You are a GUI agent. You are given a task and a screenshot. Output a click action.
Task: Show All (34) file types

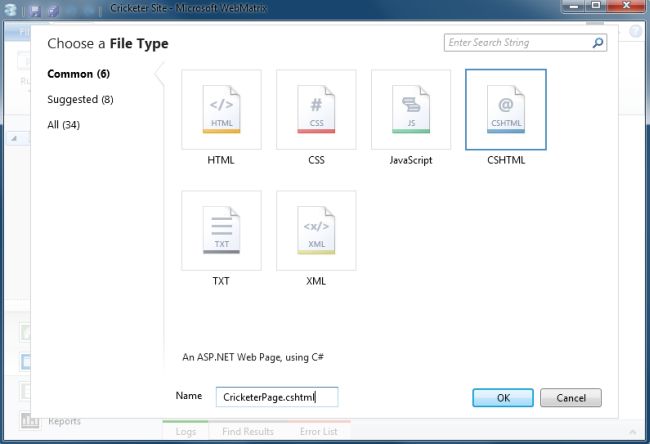[63, 125]
